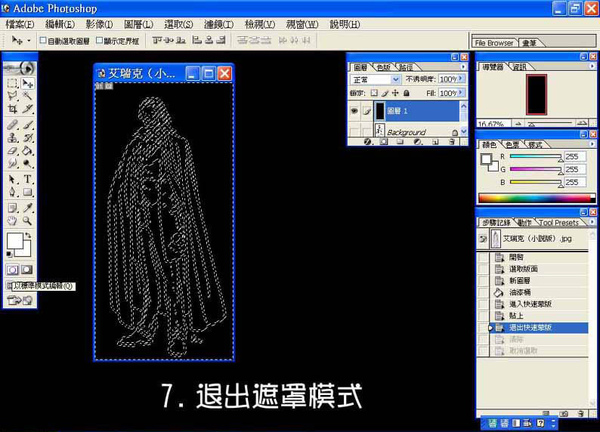
Task: Add layer mask icon in Layers panel
Action: pos(384,142)
